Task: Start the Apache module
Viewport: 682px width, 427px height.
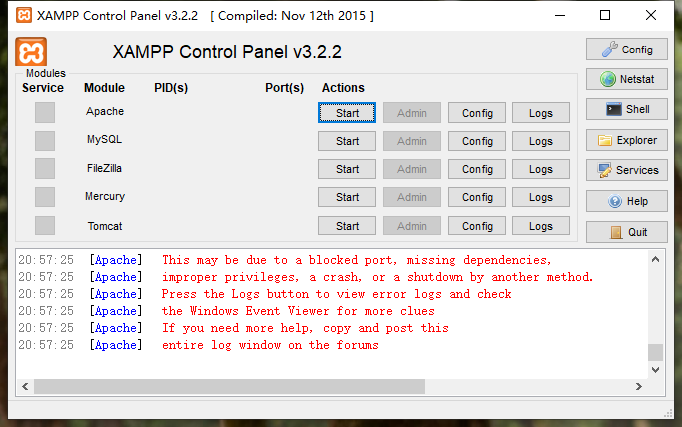Action: tap(347, 113)
